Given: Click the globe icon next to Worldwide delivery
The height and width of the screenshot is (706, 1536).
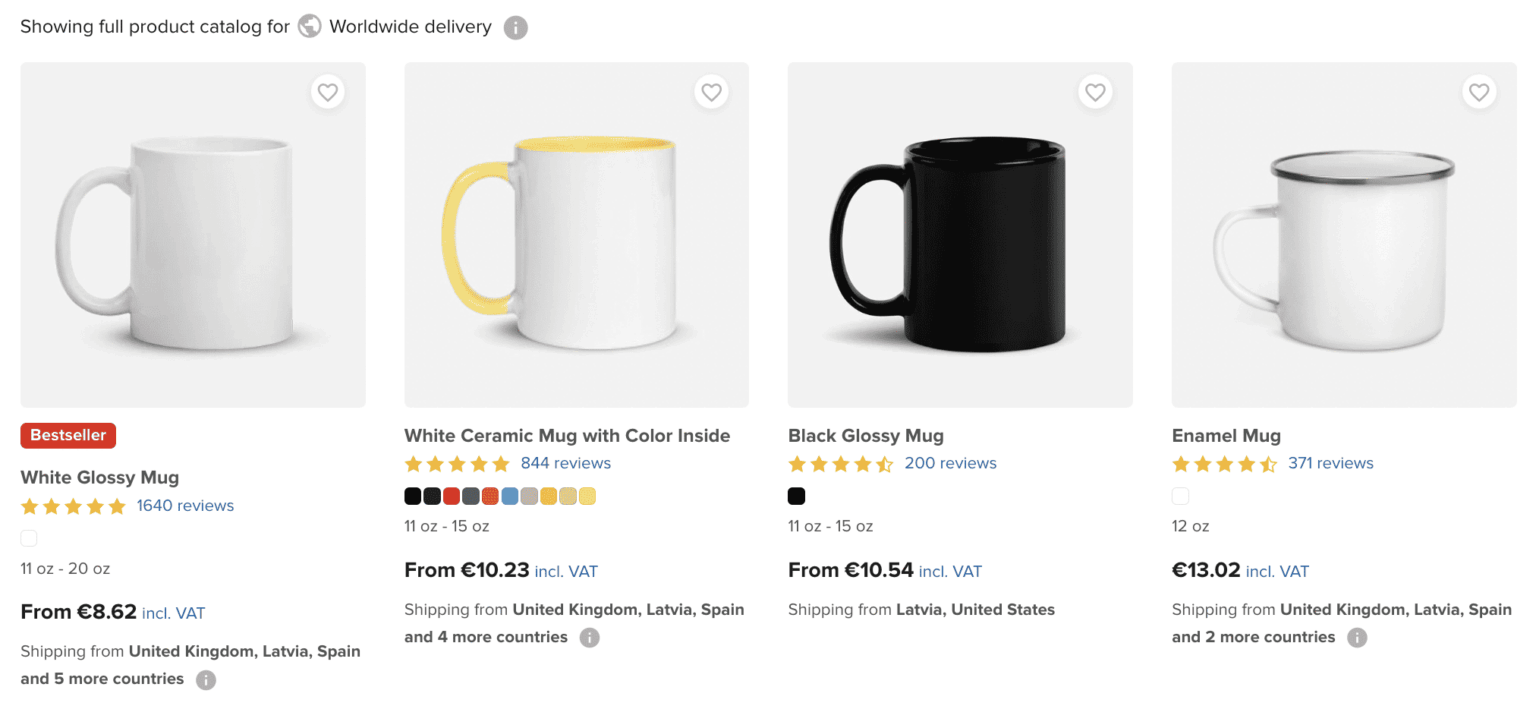Looking at the screenshot, I should [x=309, y=26].
